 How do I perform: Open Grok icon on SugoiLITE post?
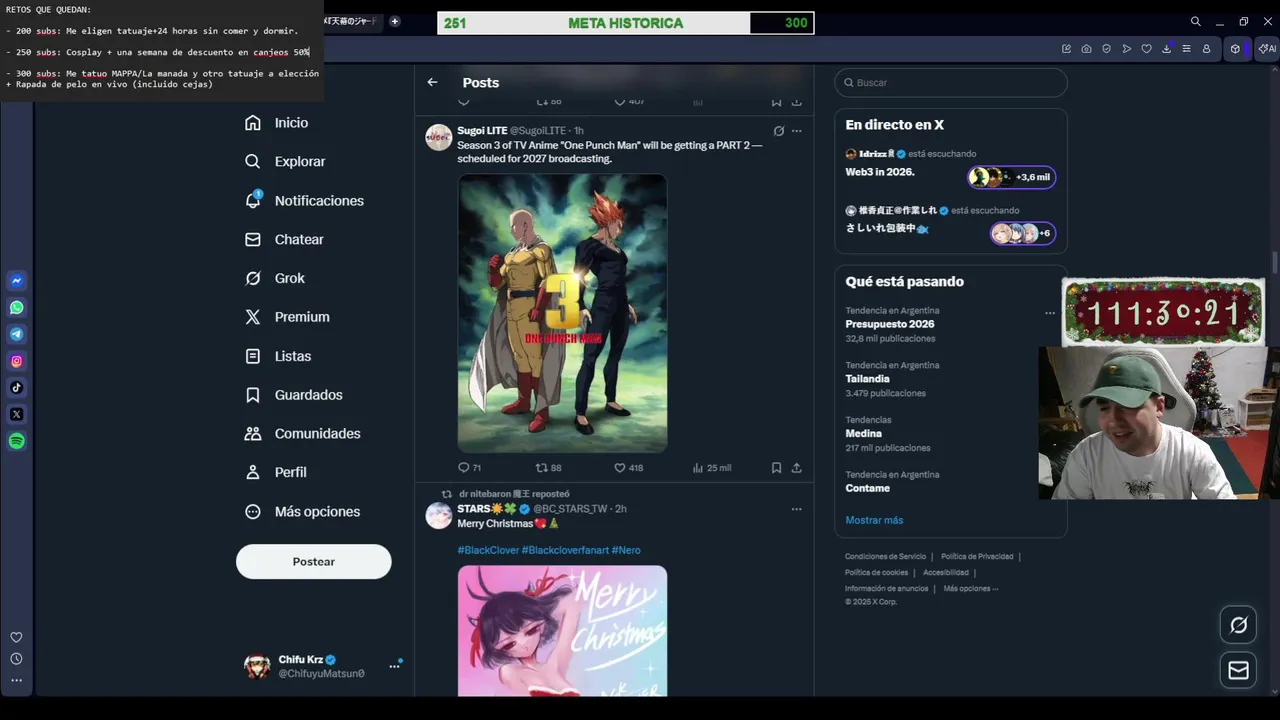pos(778,131)
